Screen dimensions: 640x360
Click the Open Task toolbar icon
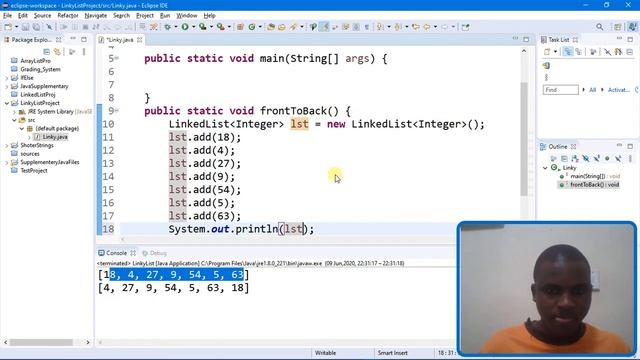click(x=282, y=27)
